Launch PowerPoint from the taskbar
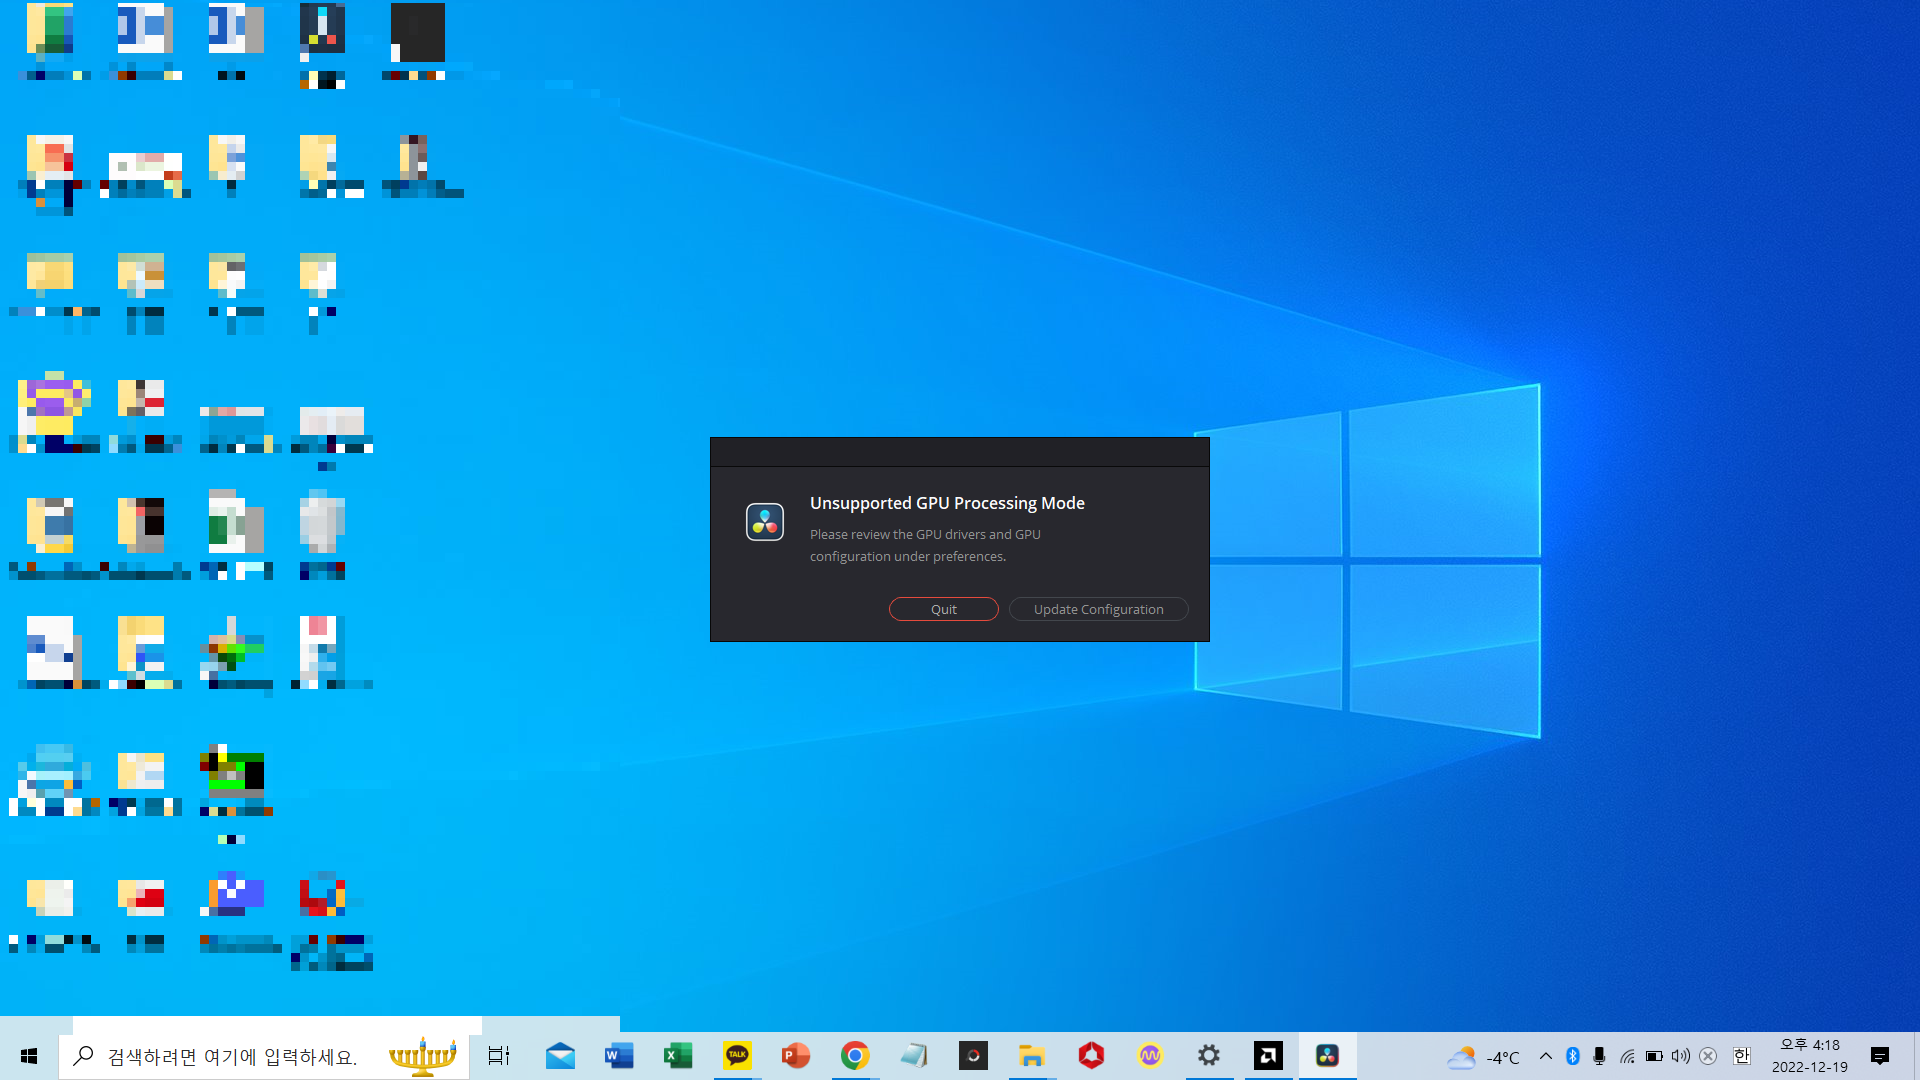 (796, 1056)
